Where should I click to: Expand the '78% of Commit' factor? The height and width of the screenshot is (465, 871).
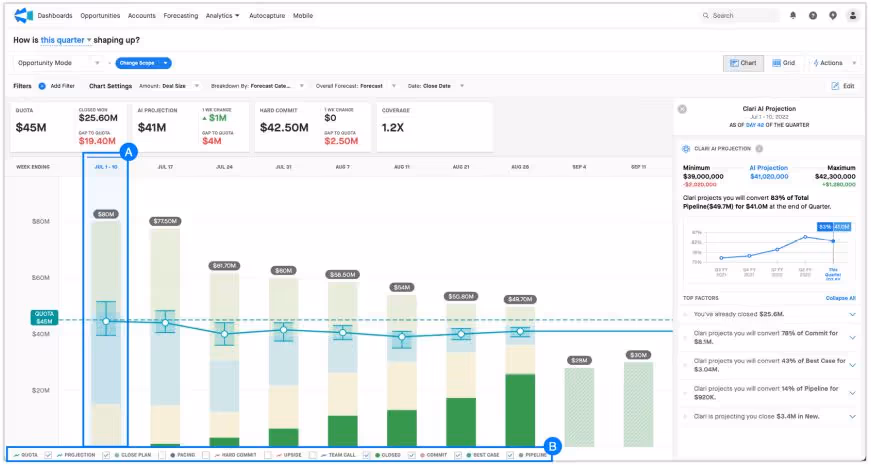click(x=852, y=338)
